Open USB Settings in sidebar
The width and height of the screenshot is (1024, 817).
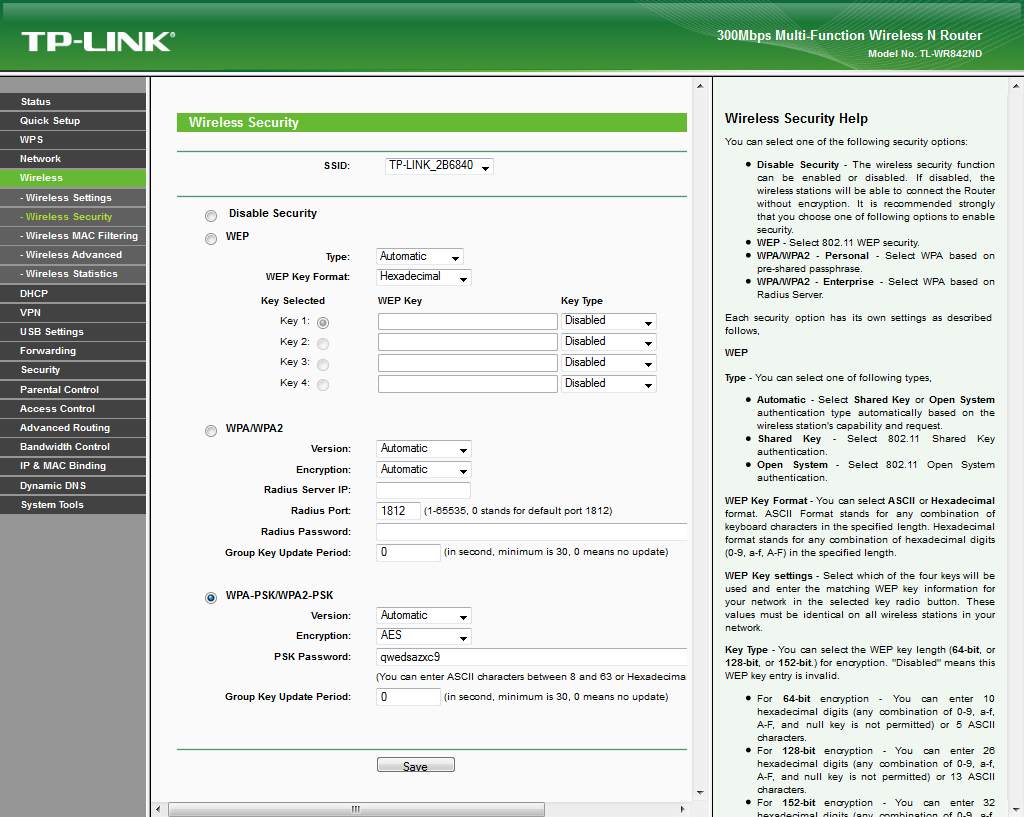73,332
